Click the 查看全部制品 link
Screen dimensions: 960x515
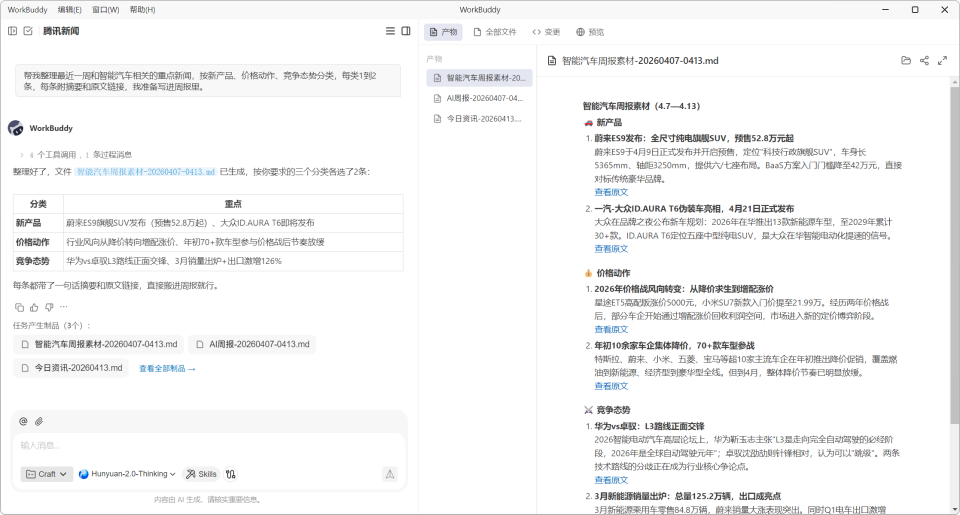pos(167,369)
